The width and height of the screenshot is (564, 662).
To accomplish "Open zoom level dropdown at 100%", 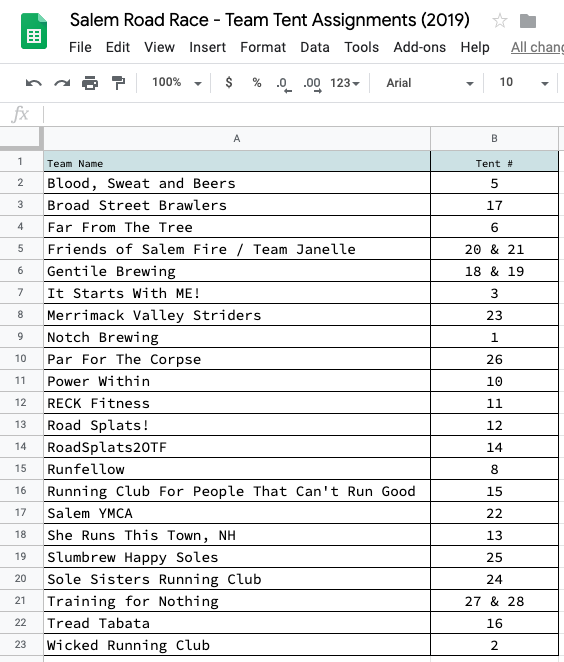I will coord(176,82).
